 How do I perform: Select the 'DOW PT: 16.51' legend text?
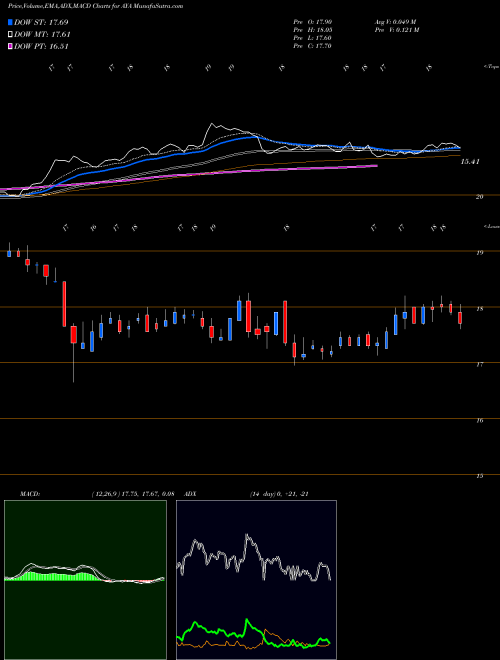pos(41,46)
